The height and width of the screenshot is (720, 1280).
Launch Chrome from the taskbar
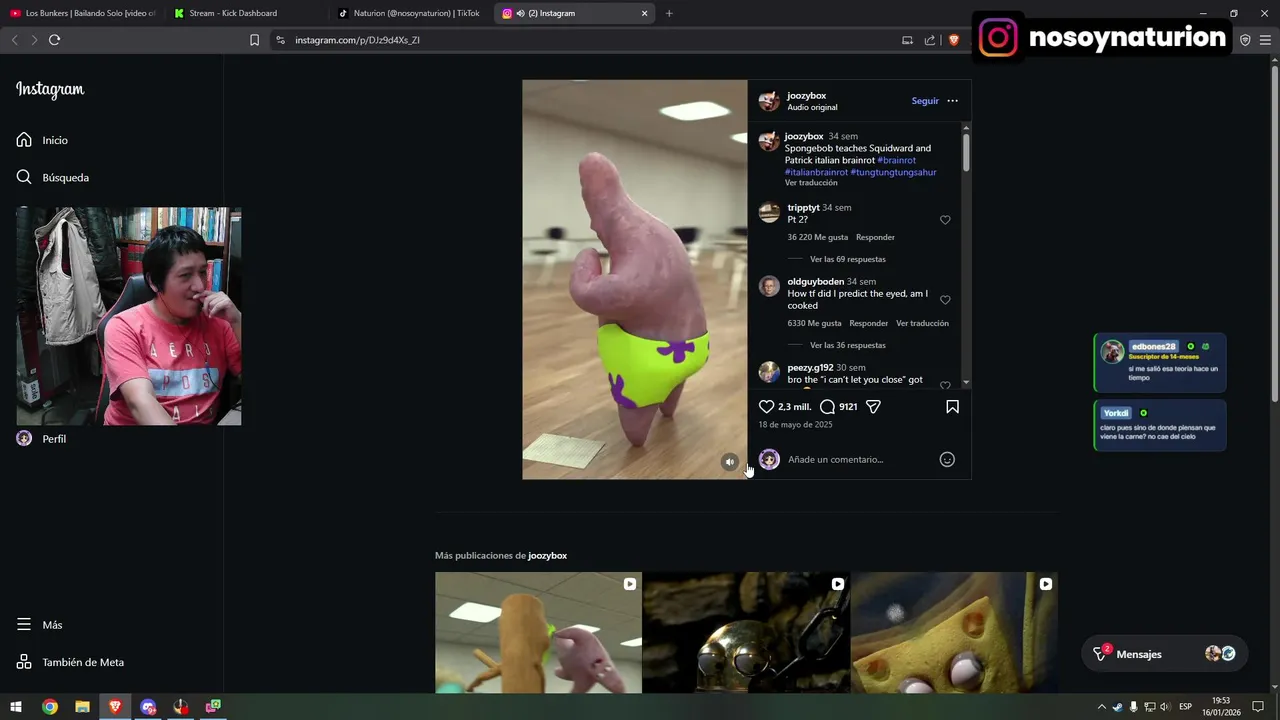[49, 707]
